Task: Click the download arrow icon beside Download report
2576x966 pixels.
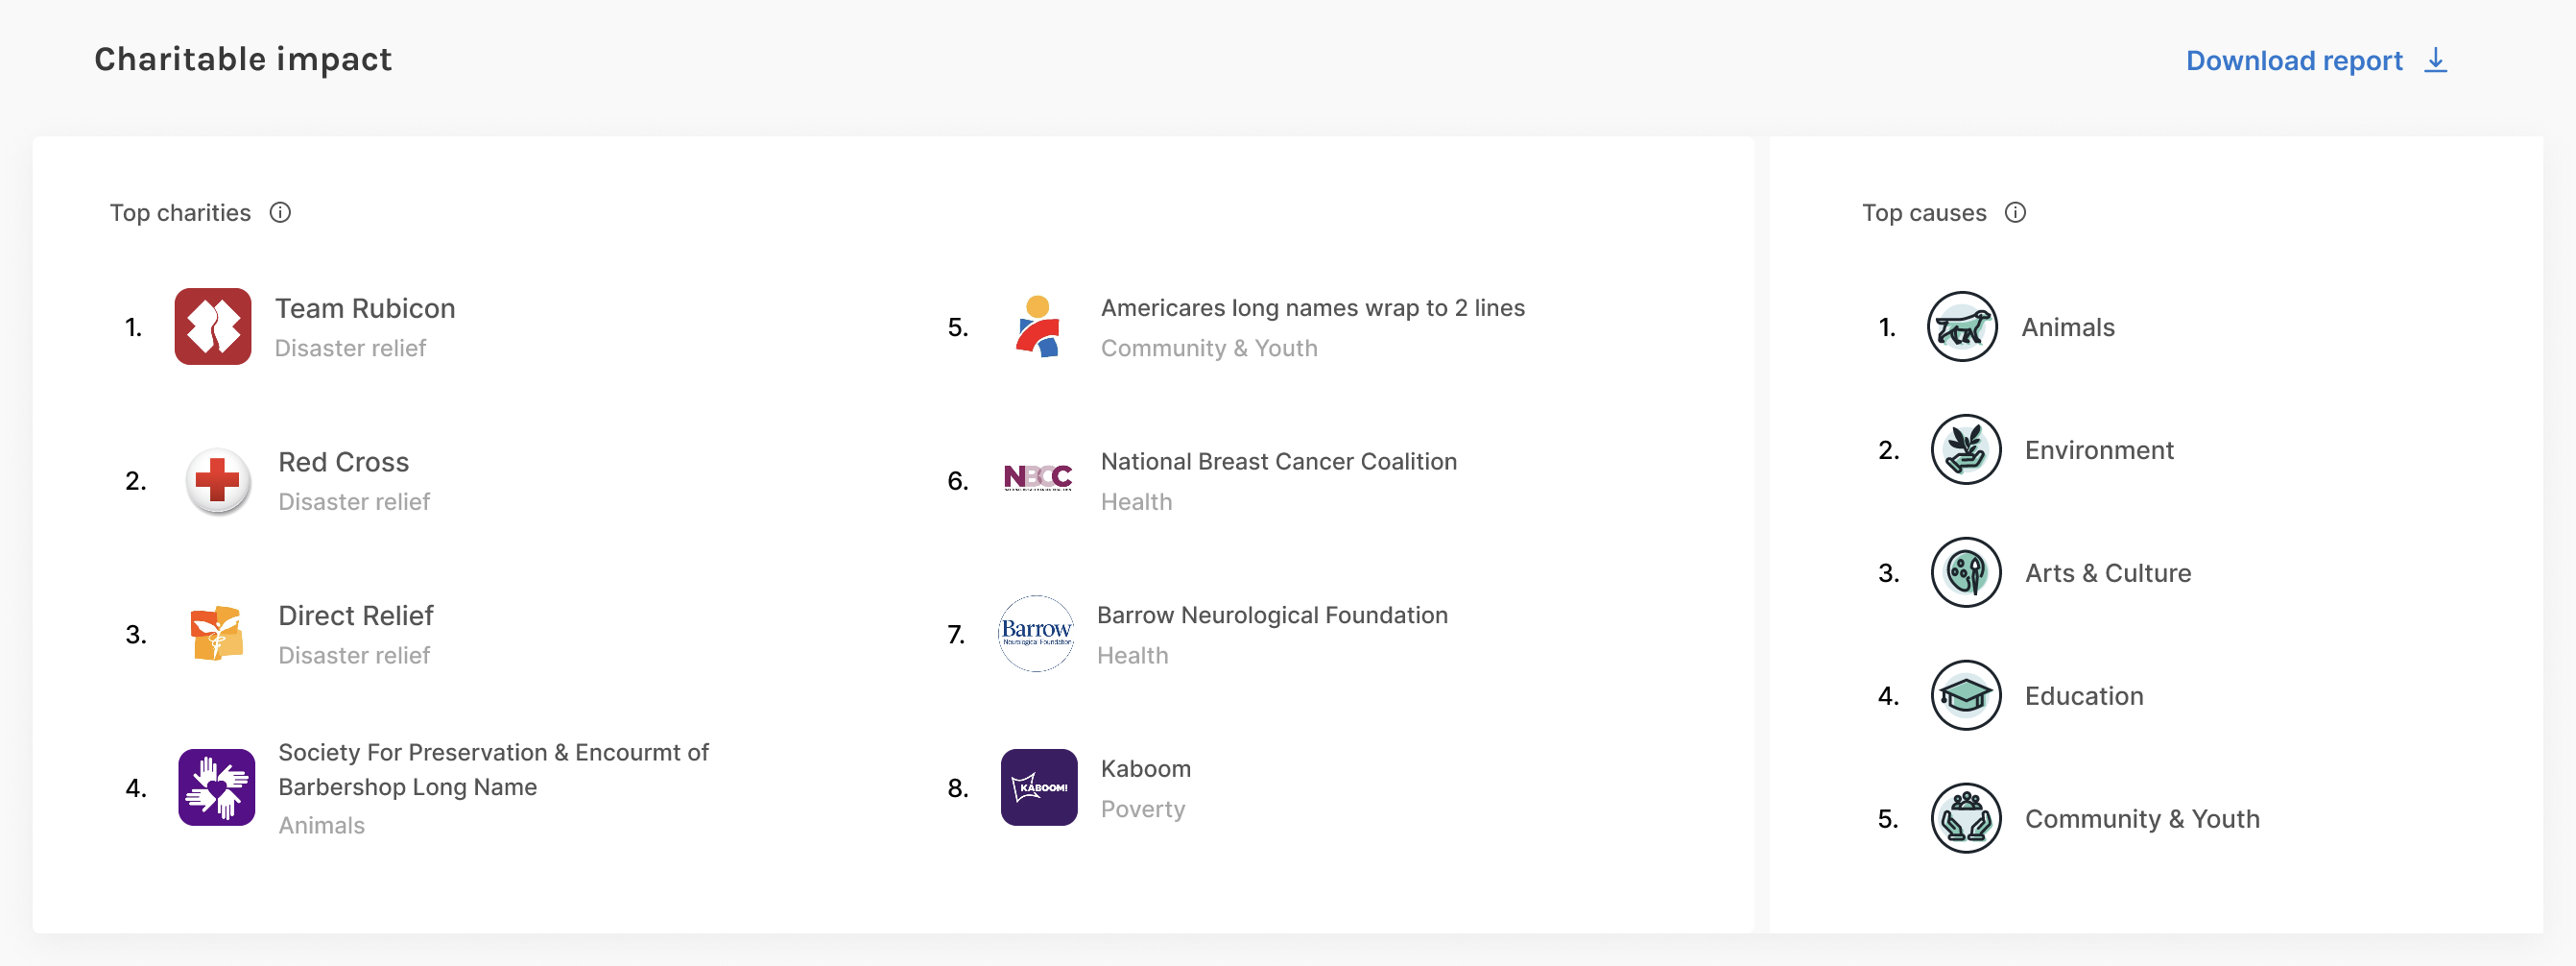Action: (2436, 60)
